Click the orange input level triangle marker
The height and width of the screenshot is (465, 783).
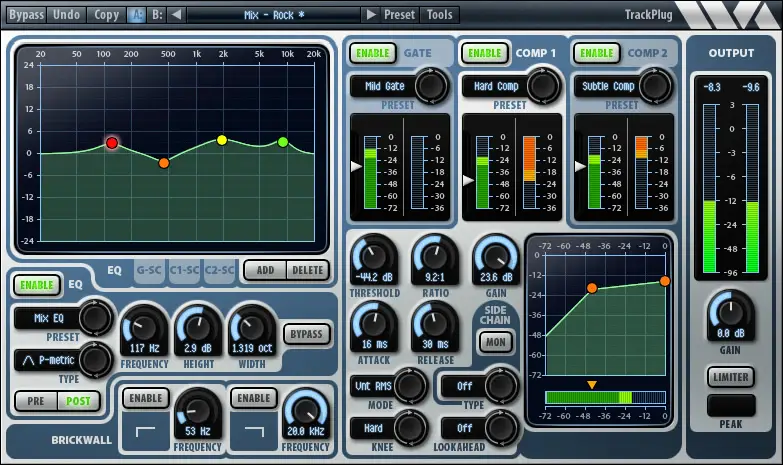[x=592, y=385]
